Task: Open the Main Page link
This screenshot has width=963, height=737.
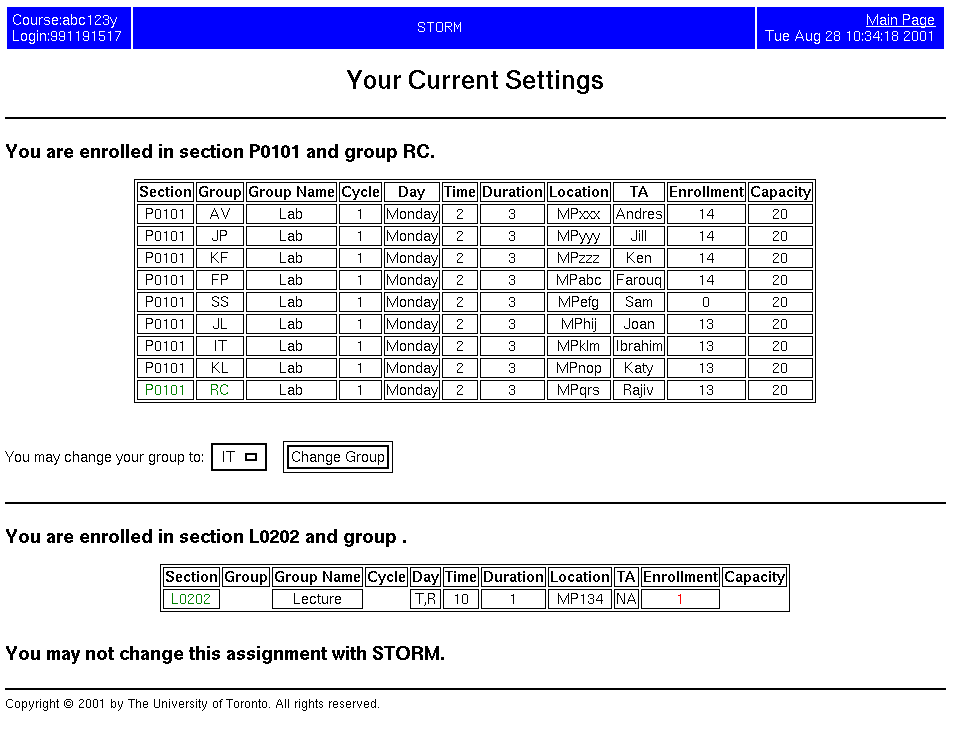Action: click(899, 19)
